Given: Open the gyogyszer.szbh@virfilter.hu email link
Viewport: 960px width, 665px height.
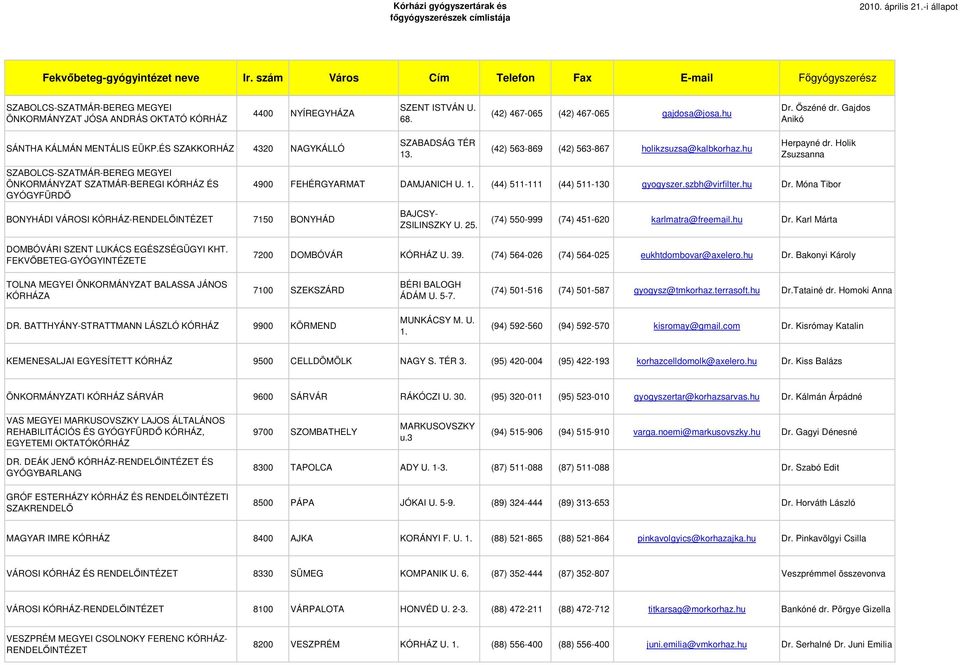Looking at the screenshot, I should click(x=696, y=184).
